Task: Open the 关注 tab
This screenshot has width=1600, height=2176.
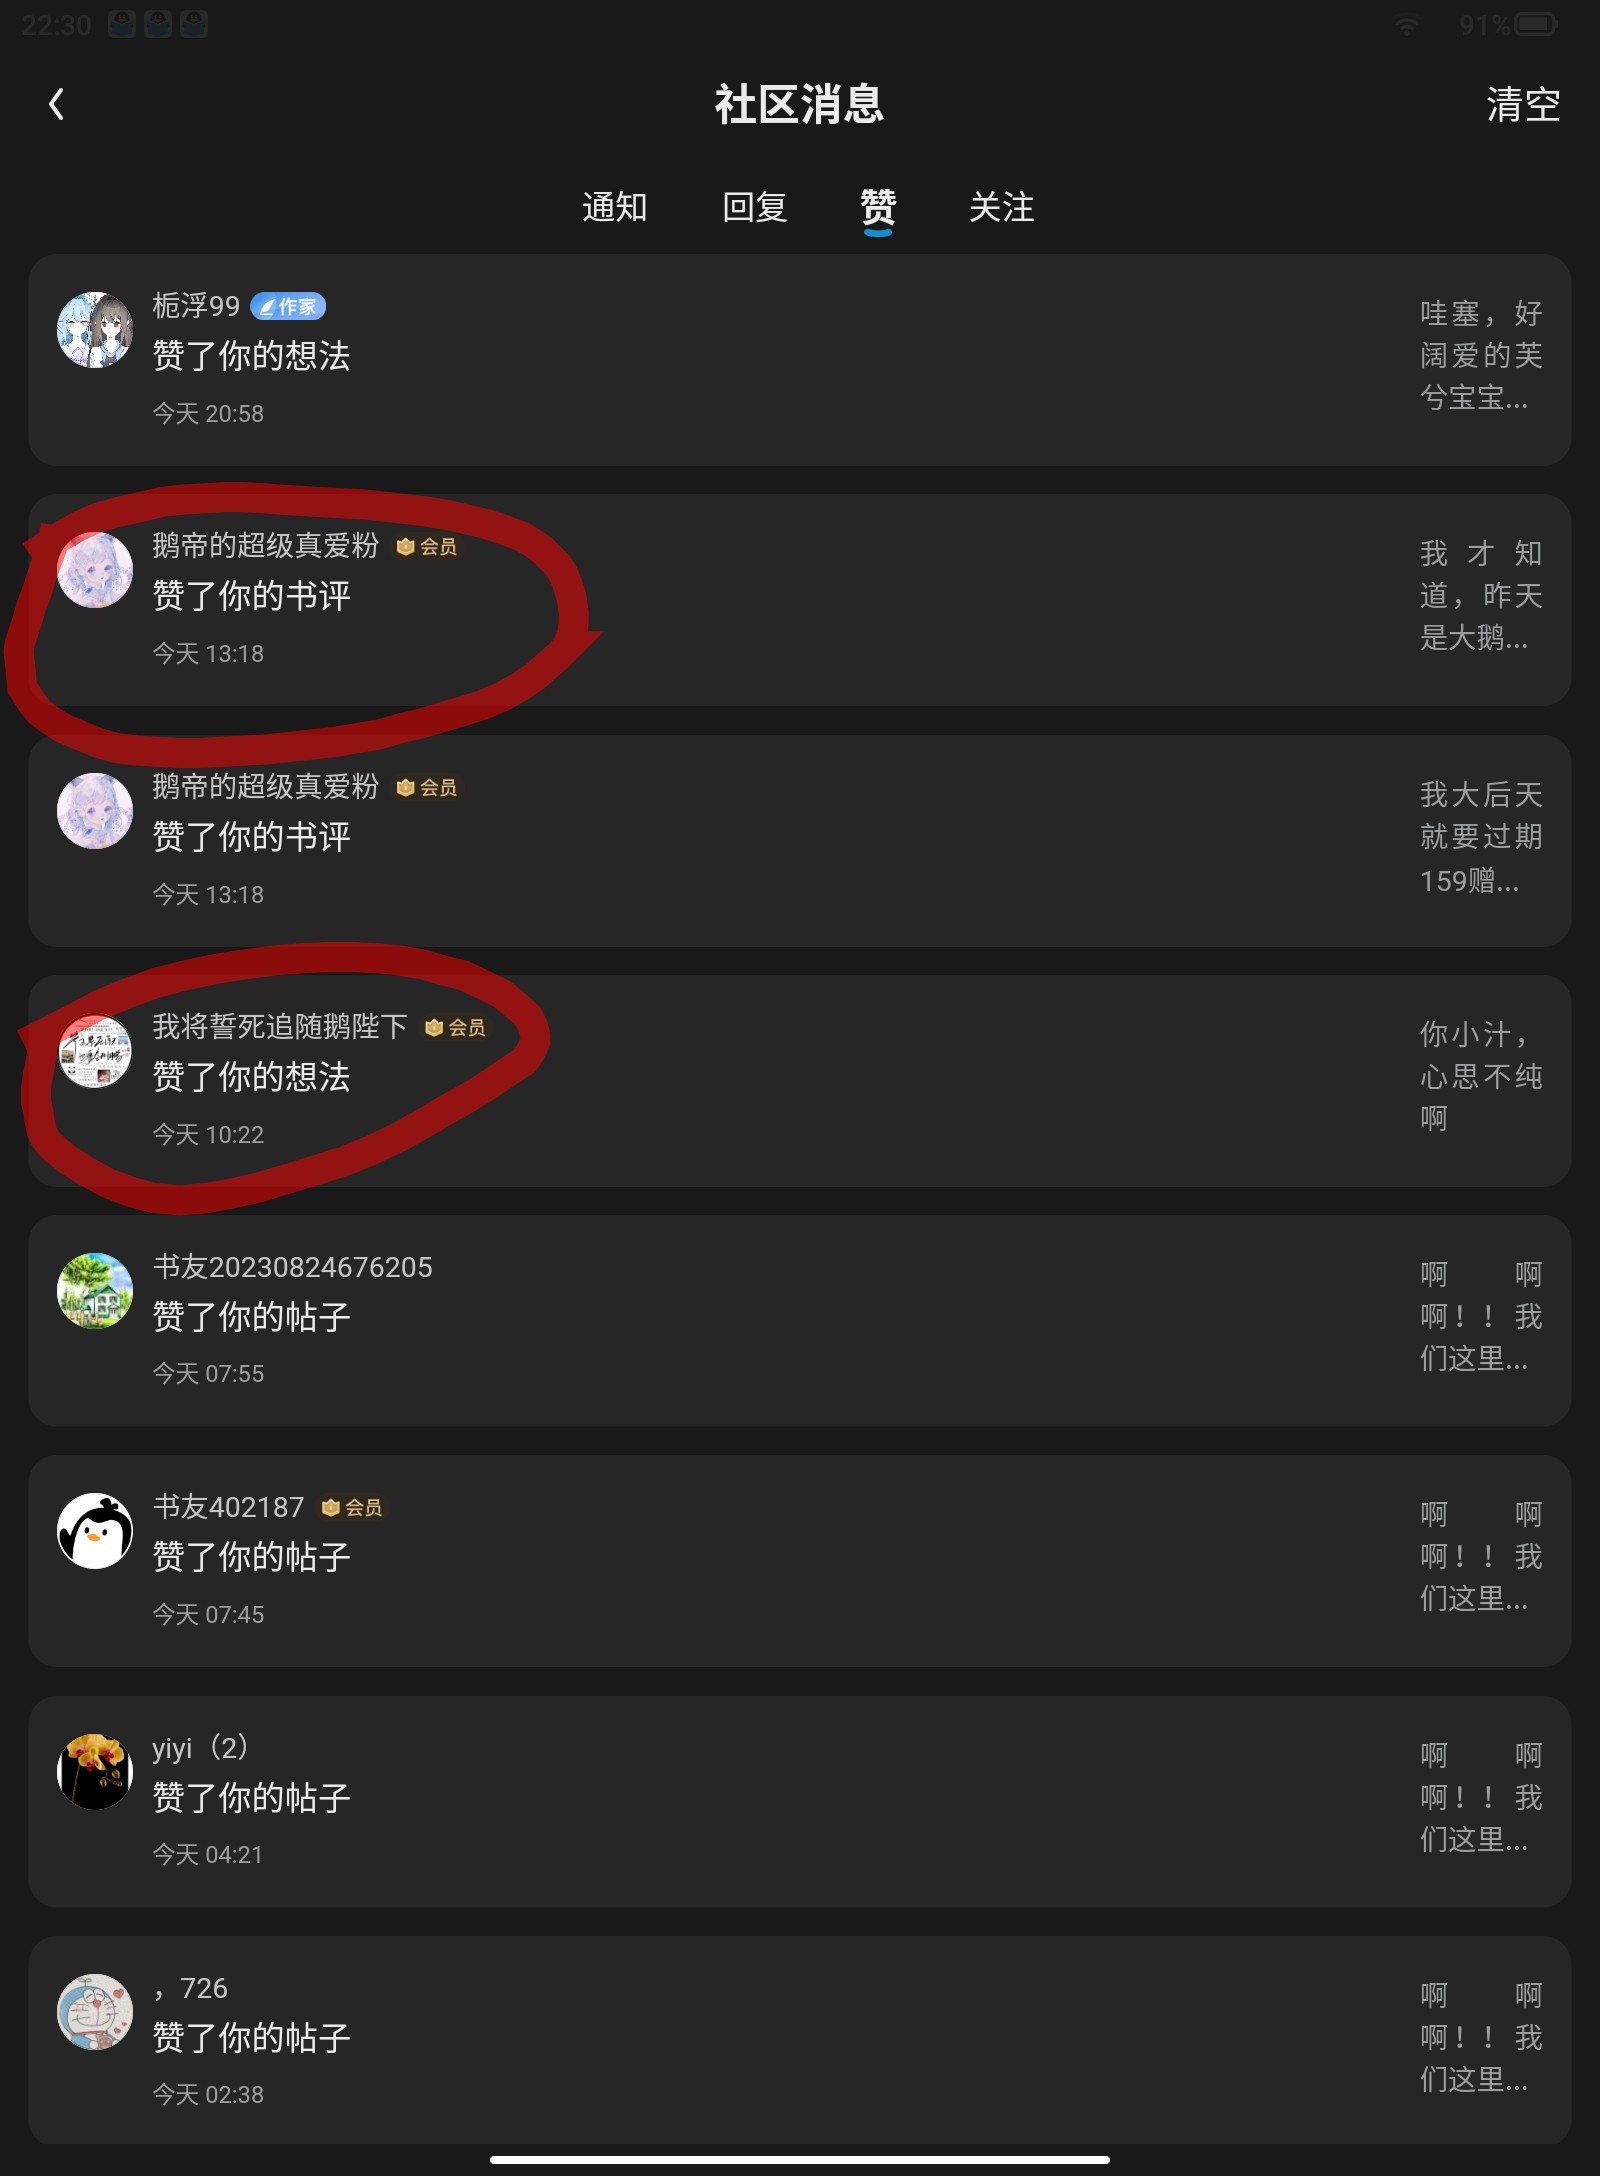Action: pyautogui.click(x=1002, y=208)
